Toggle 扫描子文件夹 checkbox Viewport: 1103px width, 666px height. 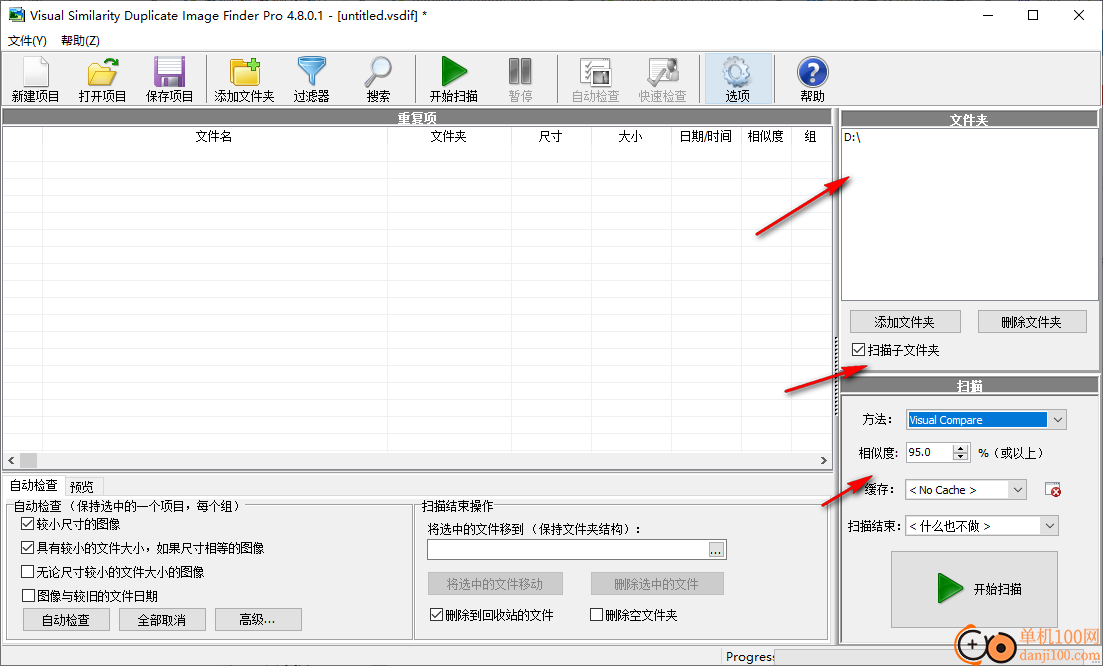tap(858, 350)
